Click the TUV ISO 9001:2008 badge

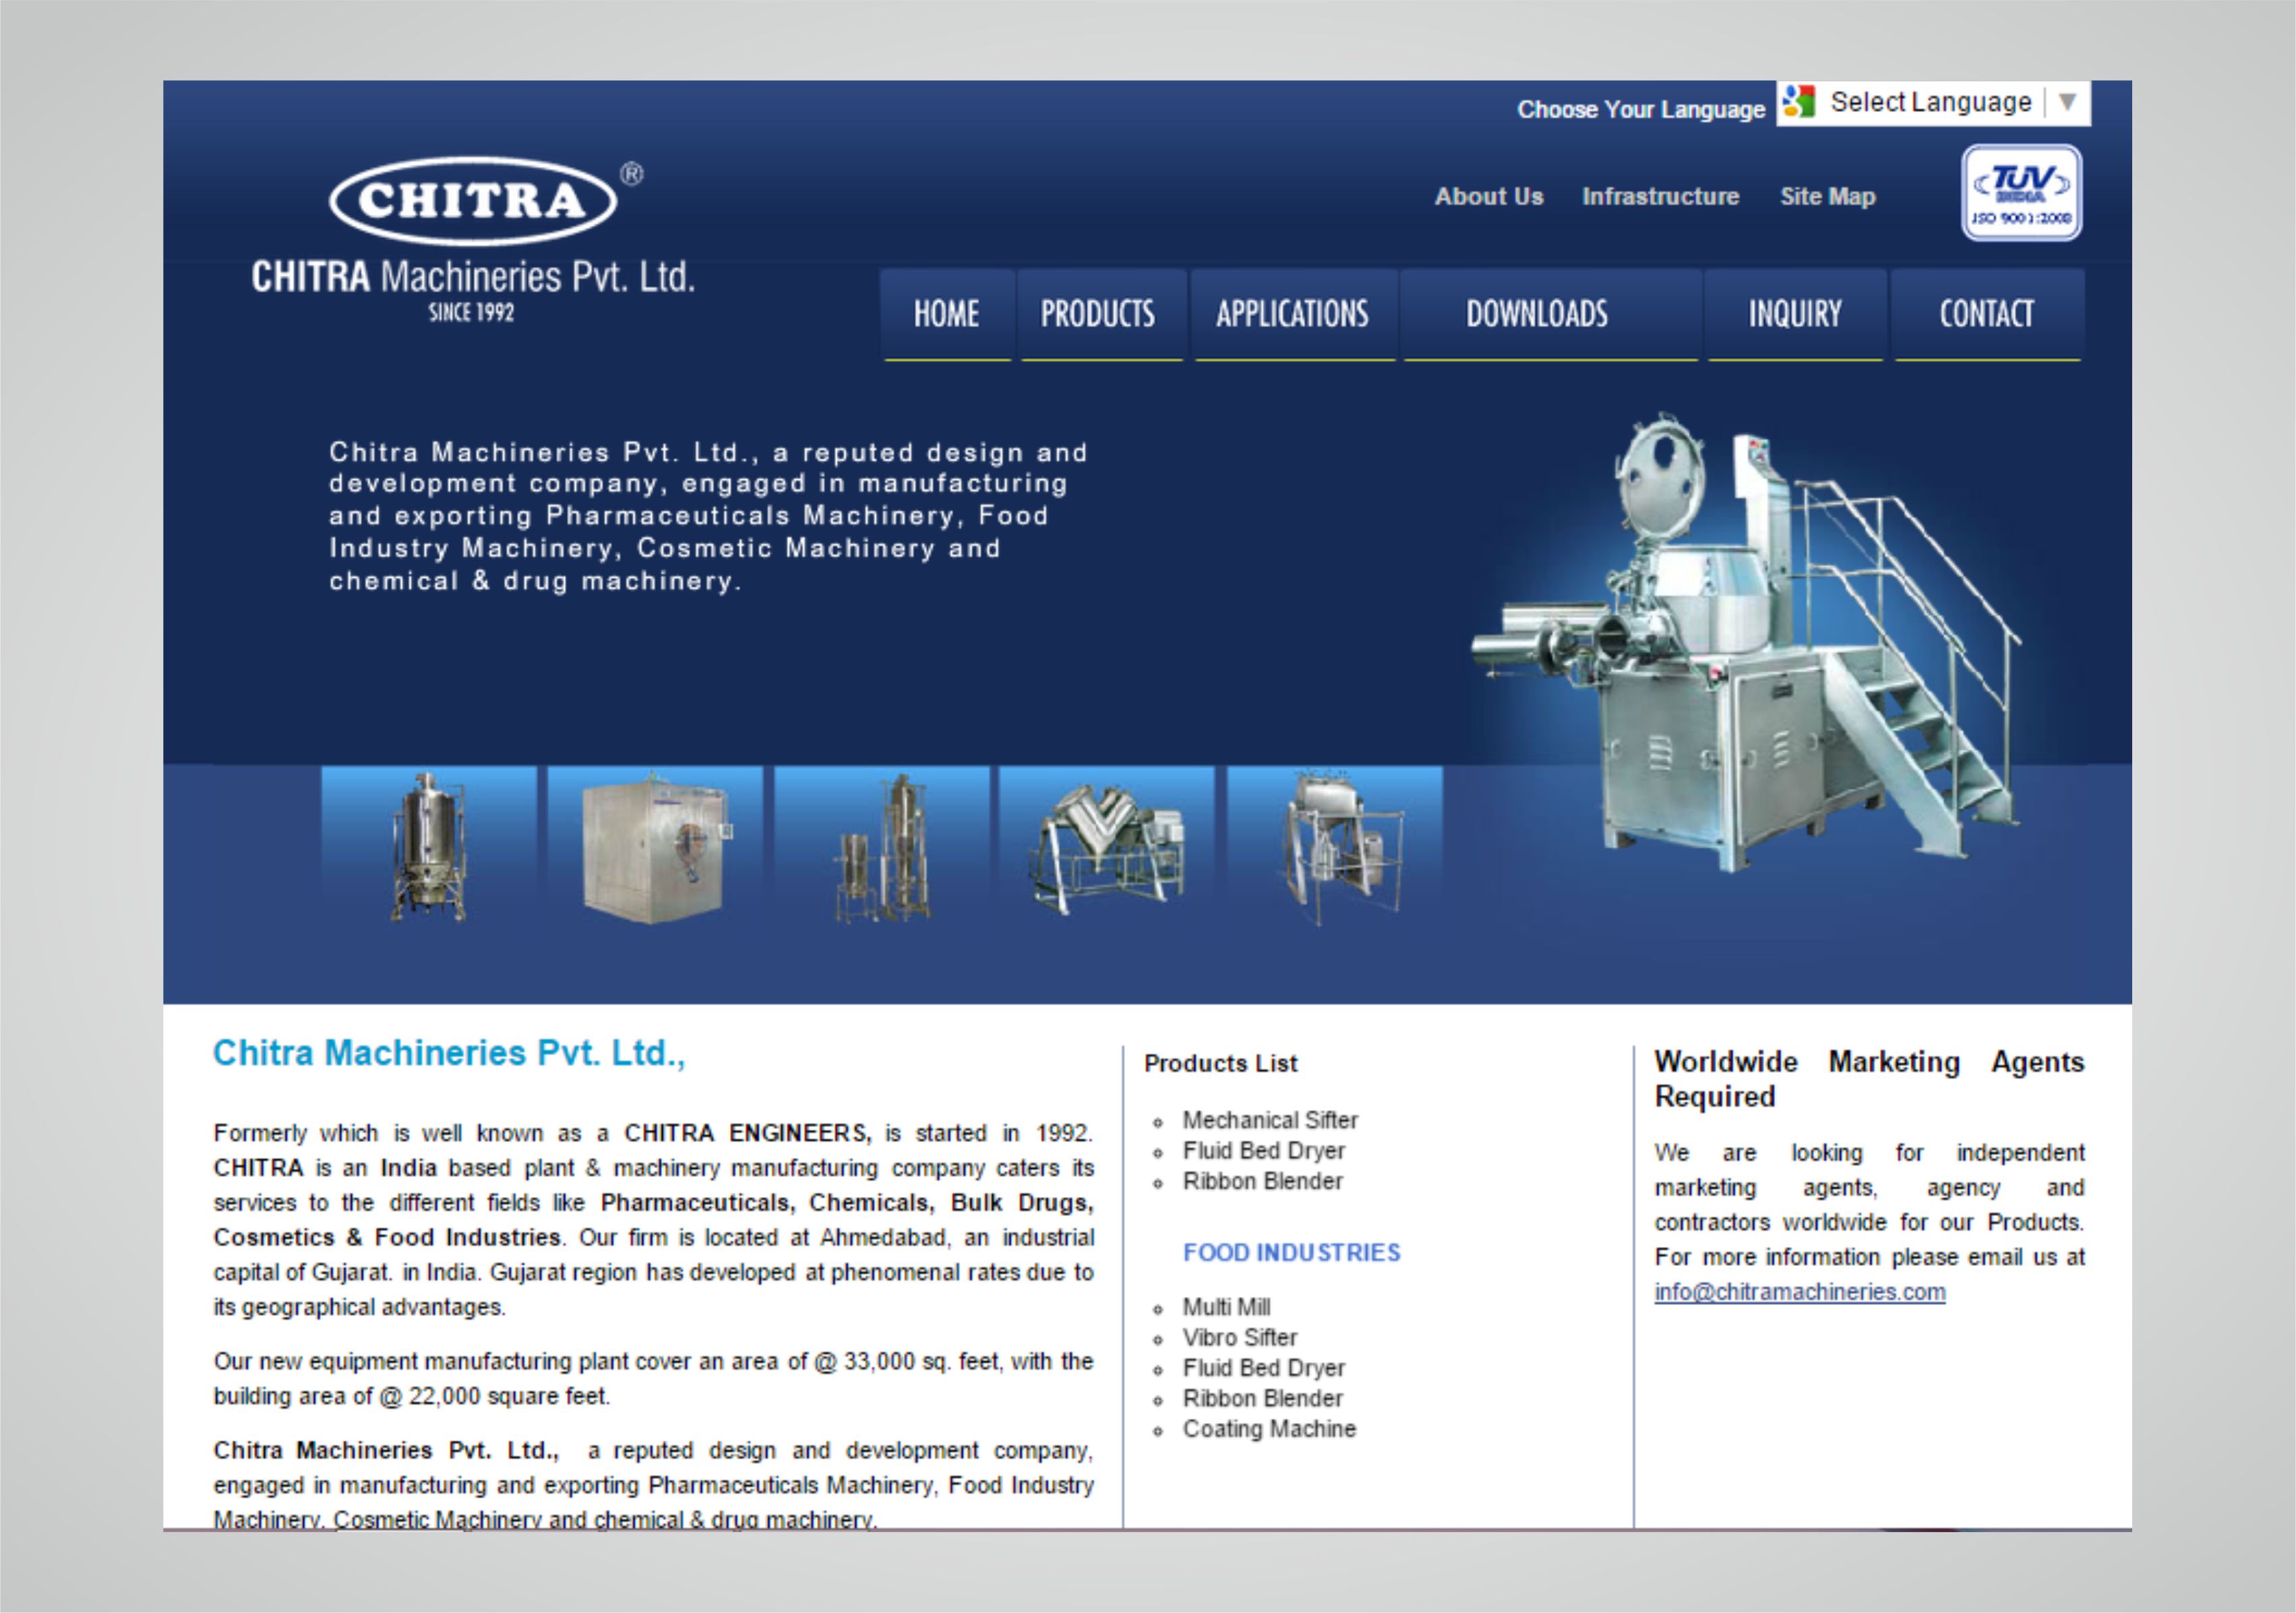2021,193
